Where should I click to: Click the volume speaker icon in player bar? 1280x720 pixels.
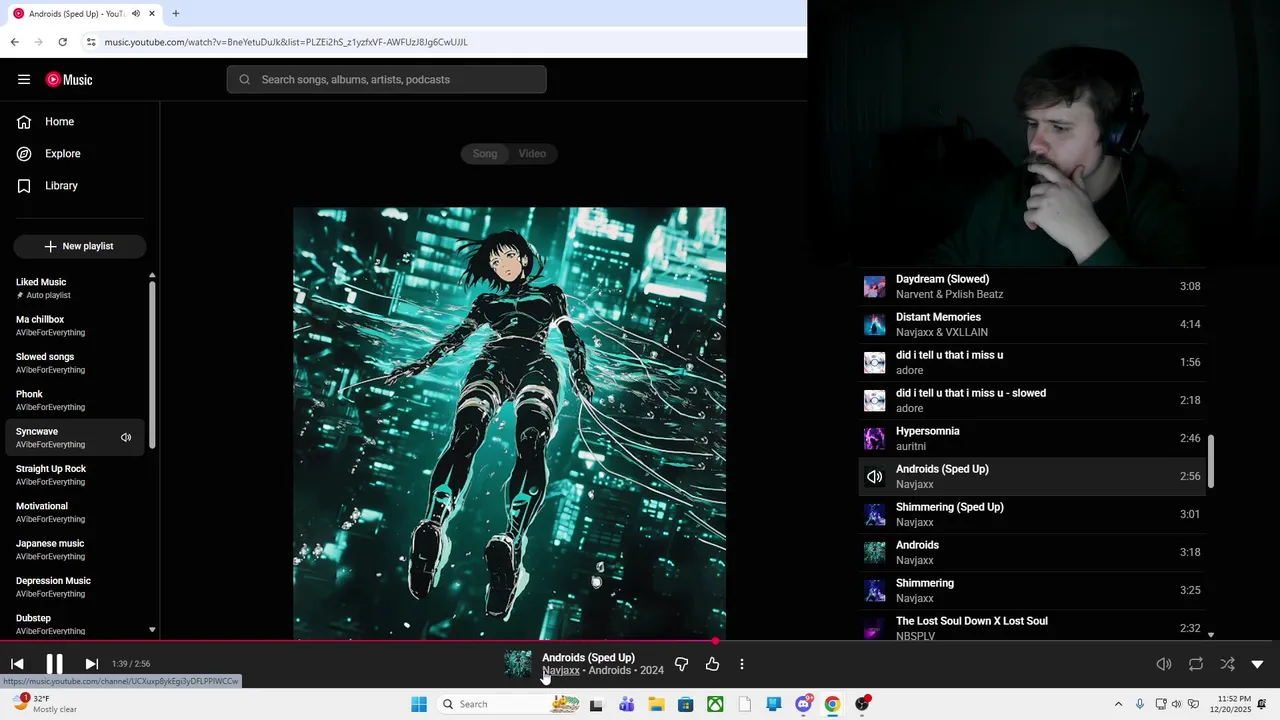pos(1164,664)
